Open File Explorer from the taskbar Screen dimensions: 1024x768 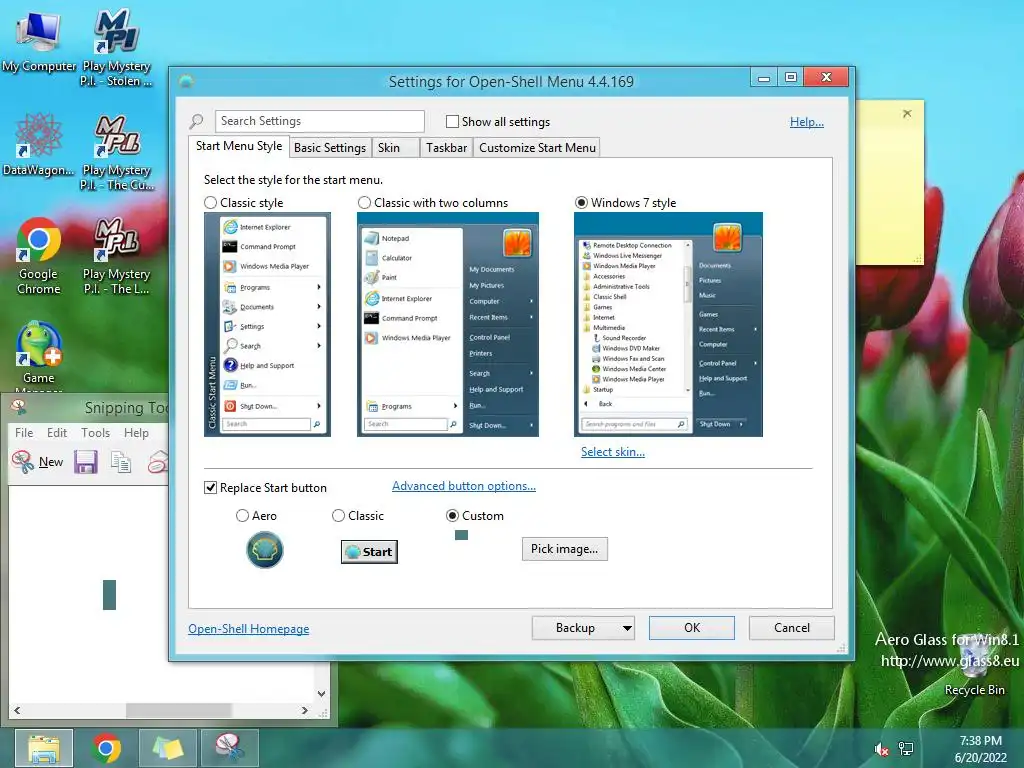tap(44, 748)
